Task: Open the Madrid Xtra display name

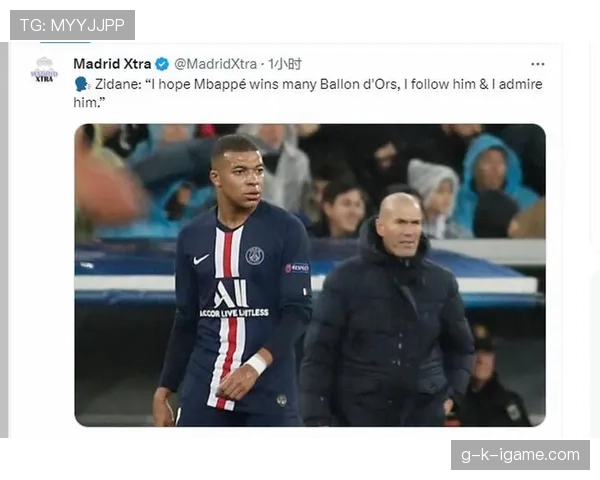Action: pos(112,64)
